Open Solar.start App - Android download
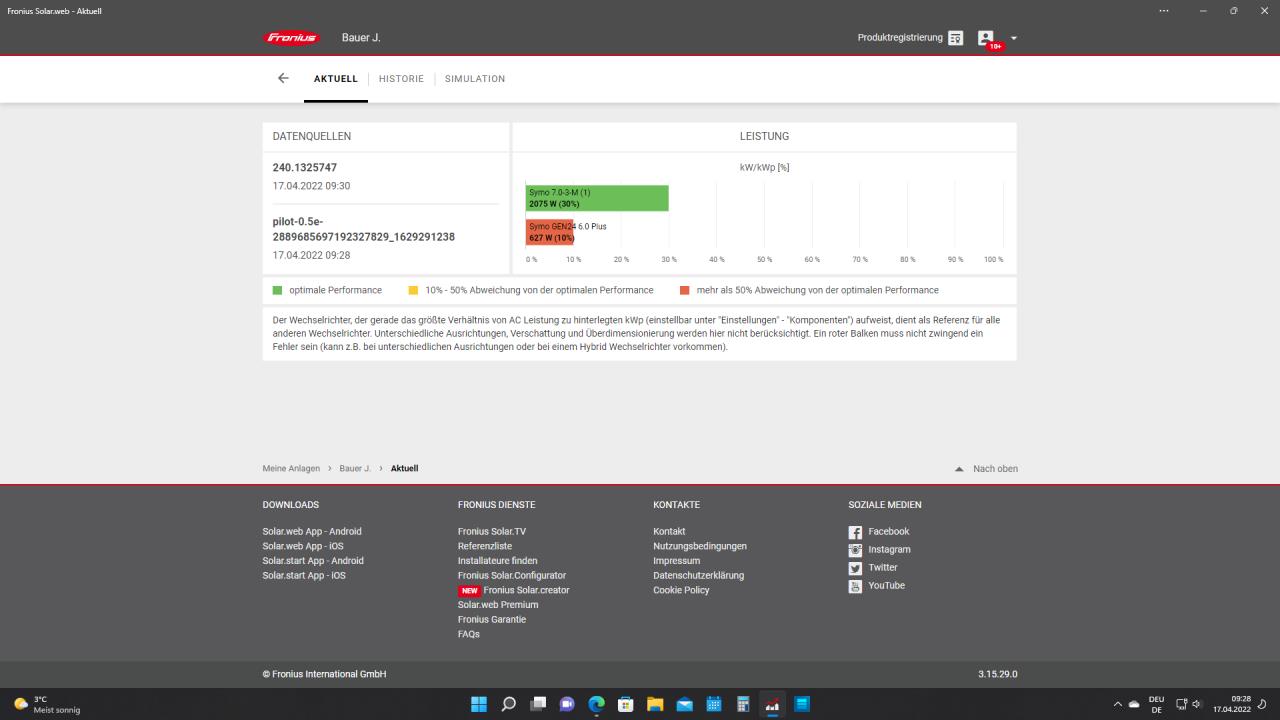This screenshot has width=1280, height=720. (313, 561)
